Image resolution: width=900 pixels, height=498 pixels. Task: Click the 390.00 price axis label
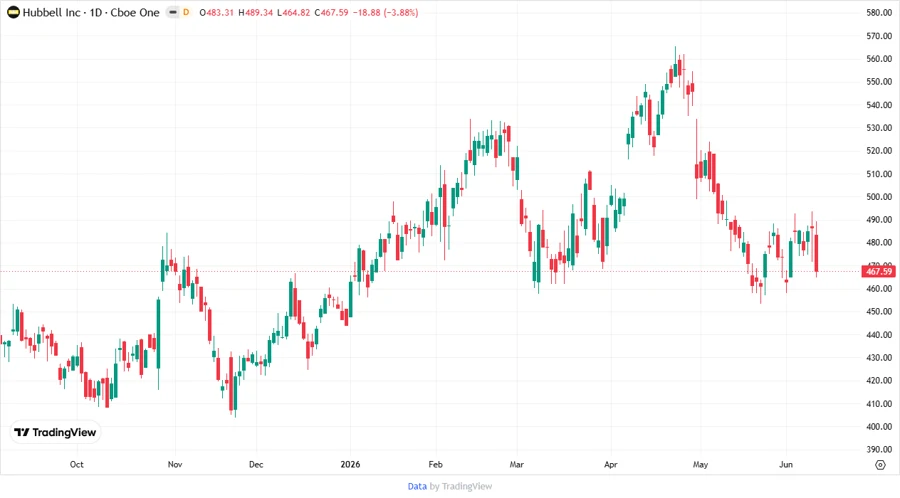tap(879, 449)
